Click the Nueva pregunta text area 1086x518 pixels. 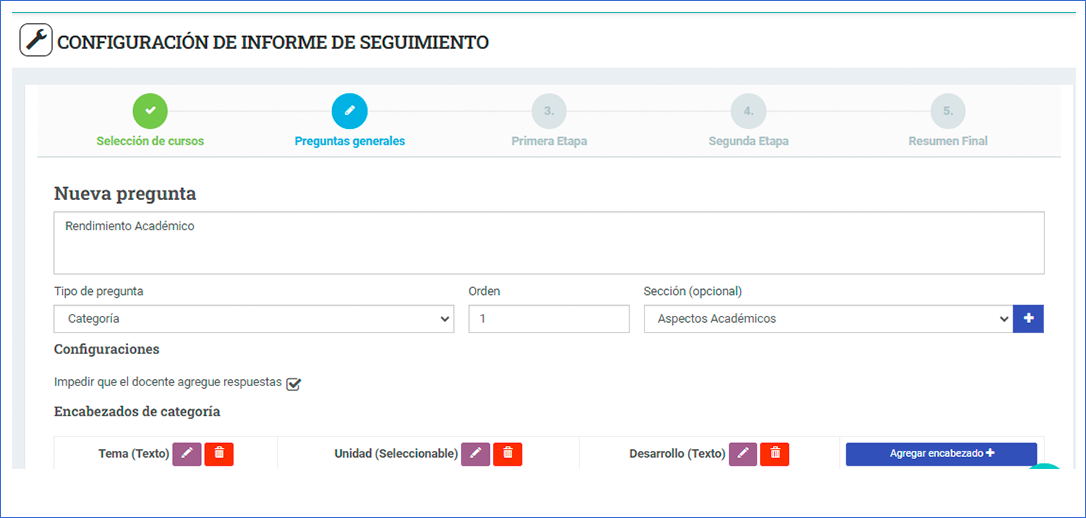coord(549,243)
